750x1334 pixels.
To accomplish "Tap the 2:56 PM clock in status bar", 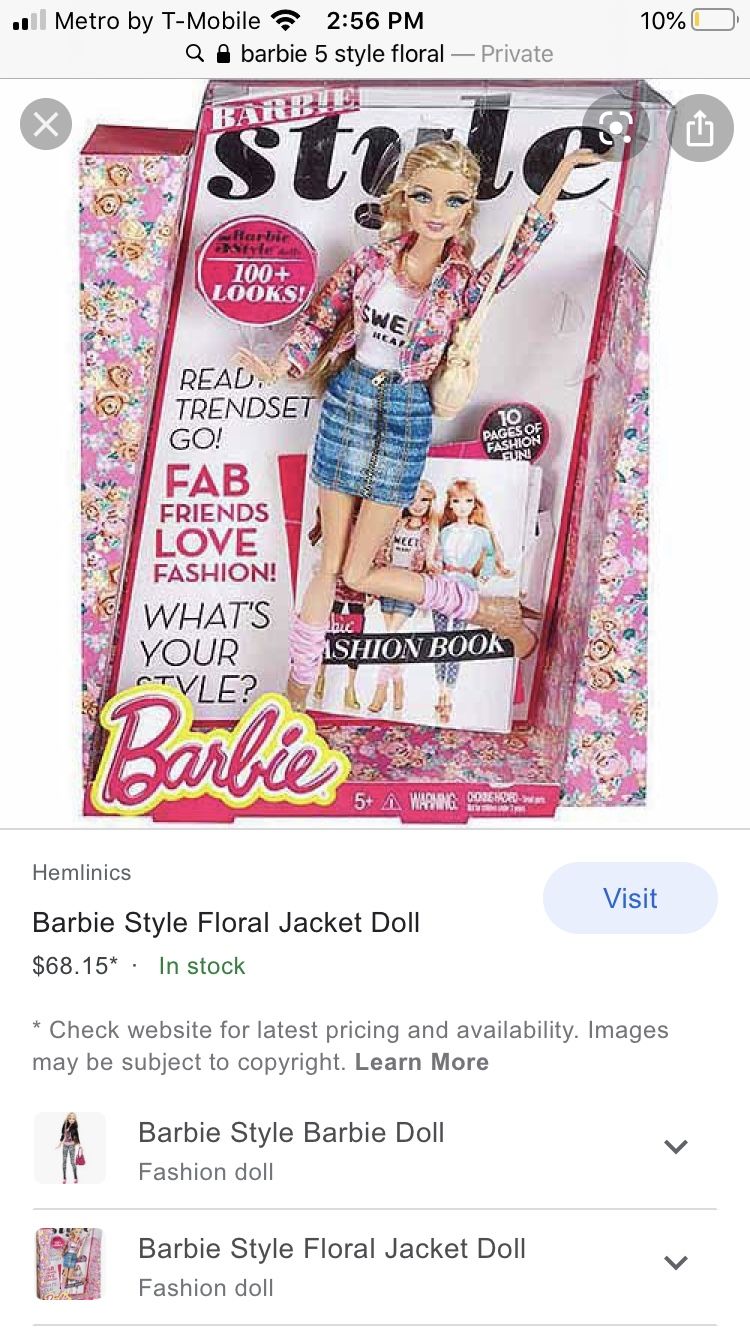I will coord(375,21).
